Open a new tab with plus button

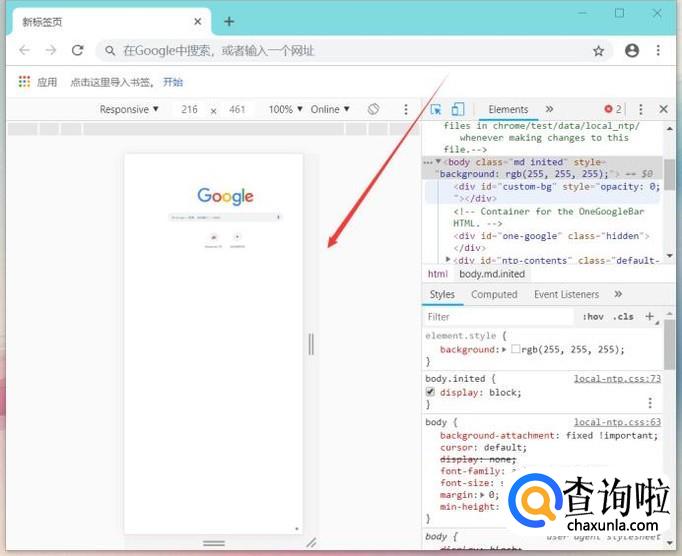(x=229, y=21)
